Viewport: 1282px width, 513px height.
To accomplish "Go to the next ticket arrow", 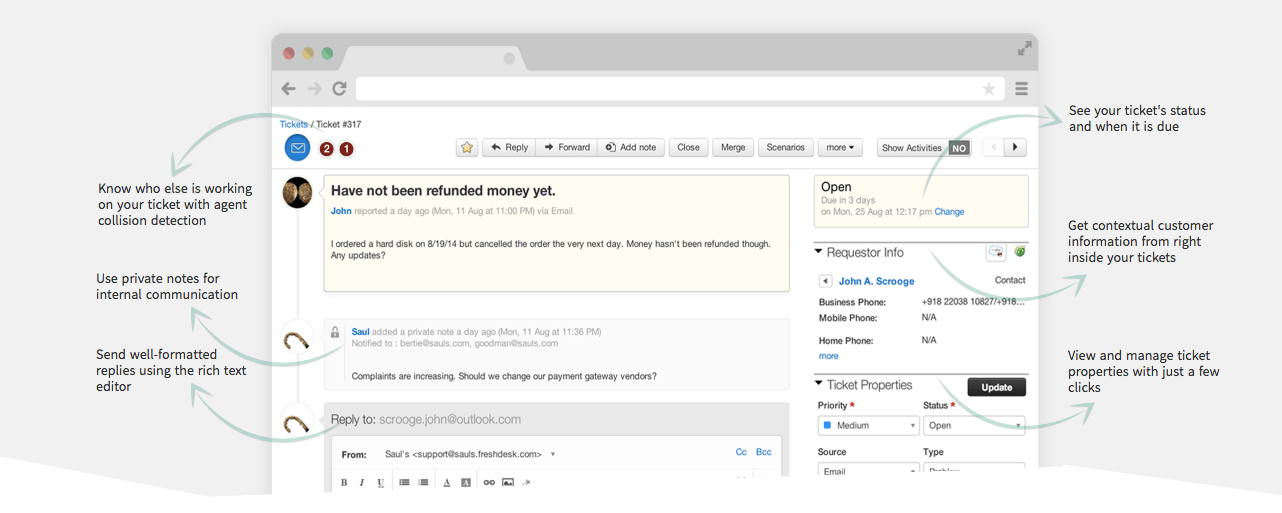I will point(1015,147).
